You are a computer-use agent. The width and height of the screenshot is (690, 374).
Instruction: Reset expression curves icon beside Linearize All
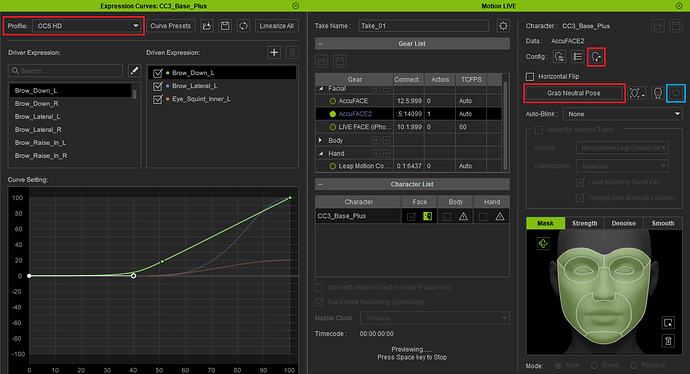pyautogui.click(x=243, y=26)
